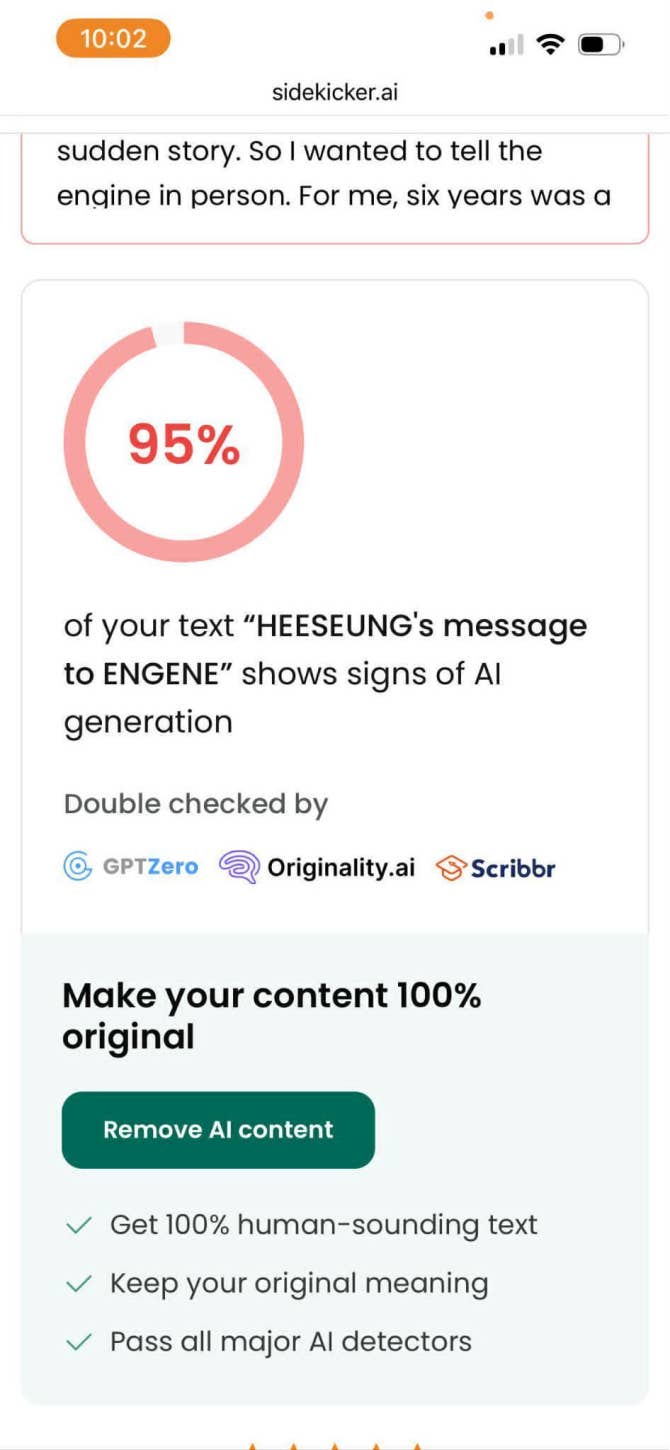Click the Scribbr graduation cap icon
The height and width of the screenshot is (1450, 670).
[451, 868]
